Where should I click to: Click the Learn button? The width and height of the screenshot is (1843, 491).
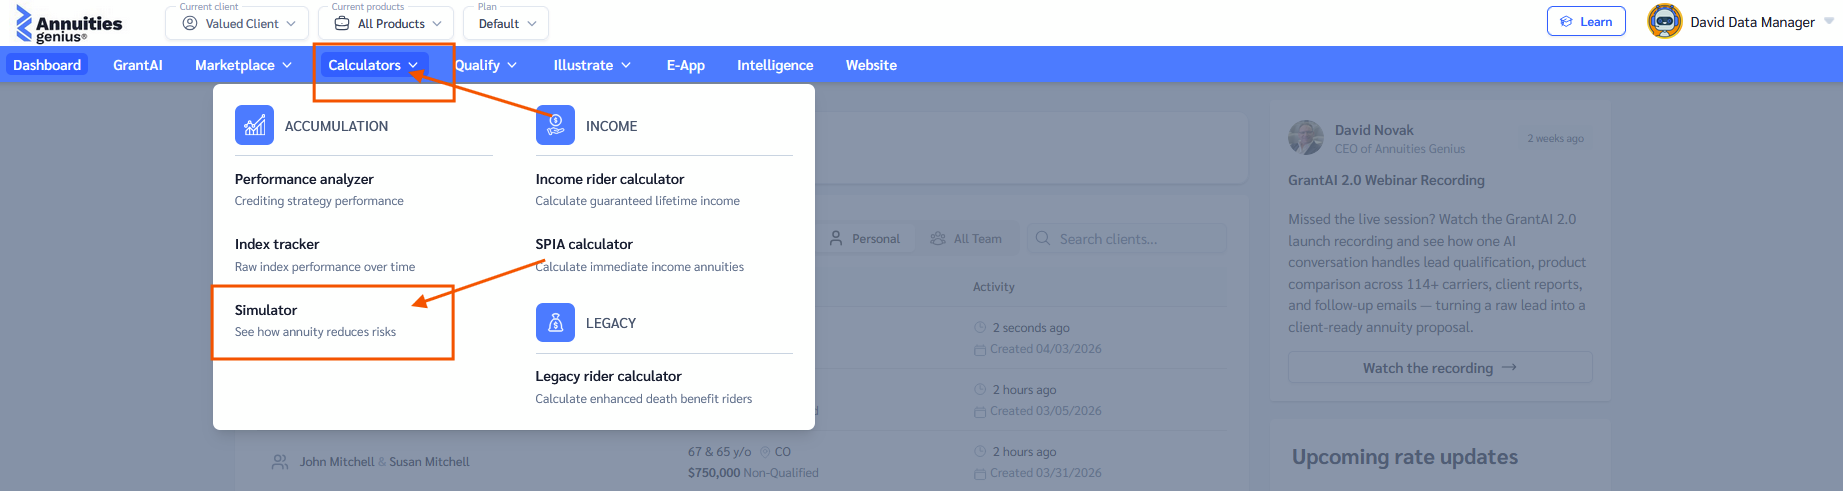(1586, 21)
